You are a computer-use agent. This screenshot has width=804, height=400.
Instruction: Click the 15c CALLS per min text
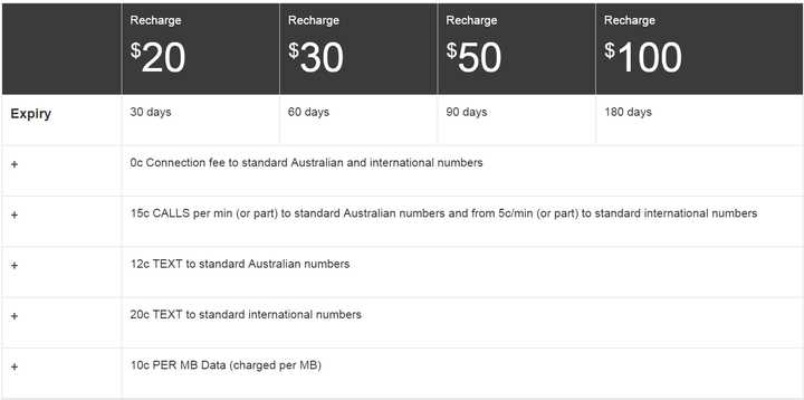pyautogui.click(x=444, y=213)
